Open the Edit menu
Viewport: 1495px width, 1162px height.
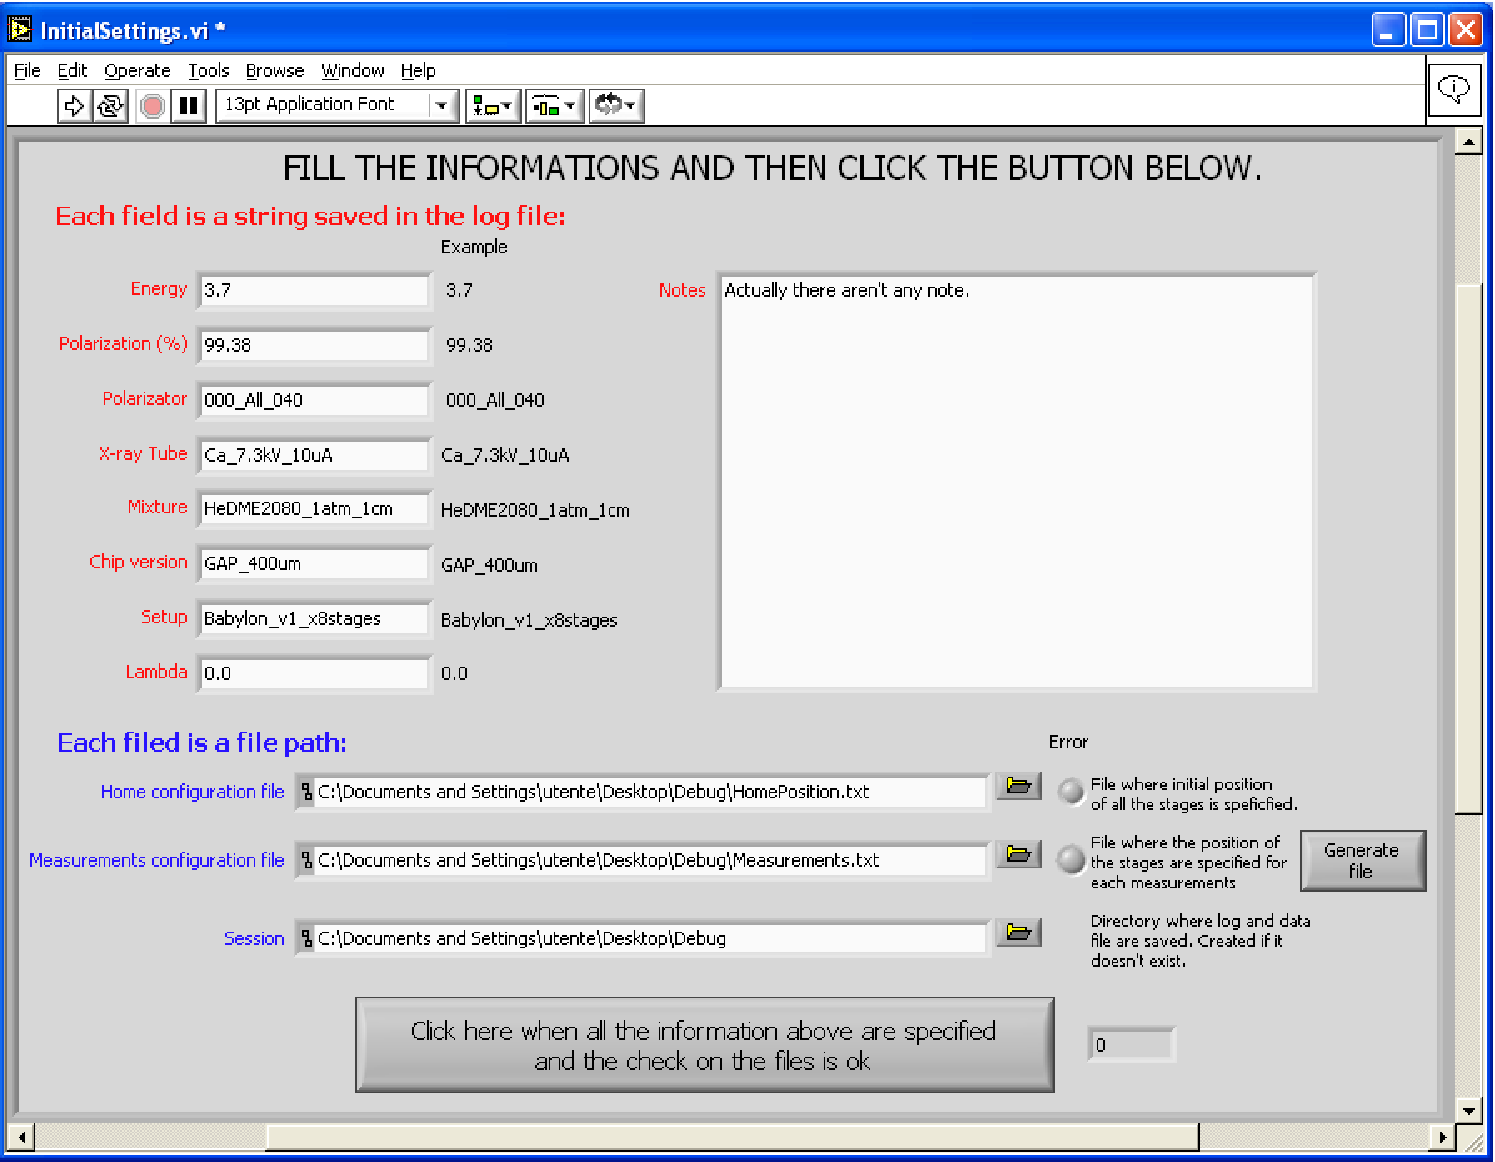click(x=72, y=71)
